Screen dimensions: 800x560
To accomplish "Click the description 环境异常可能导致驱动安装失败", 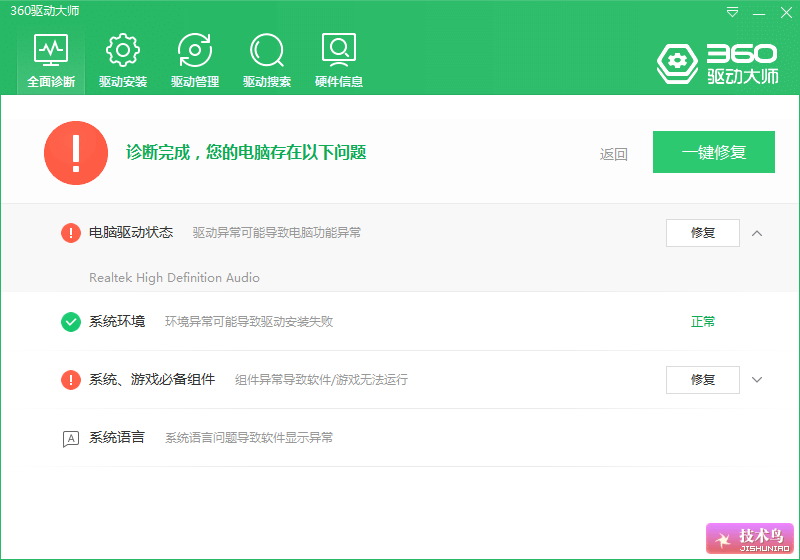I will [x=249, y=321].
